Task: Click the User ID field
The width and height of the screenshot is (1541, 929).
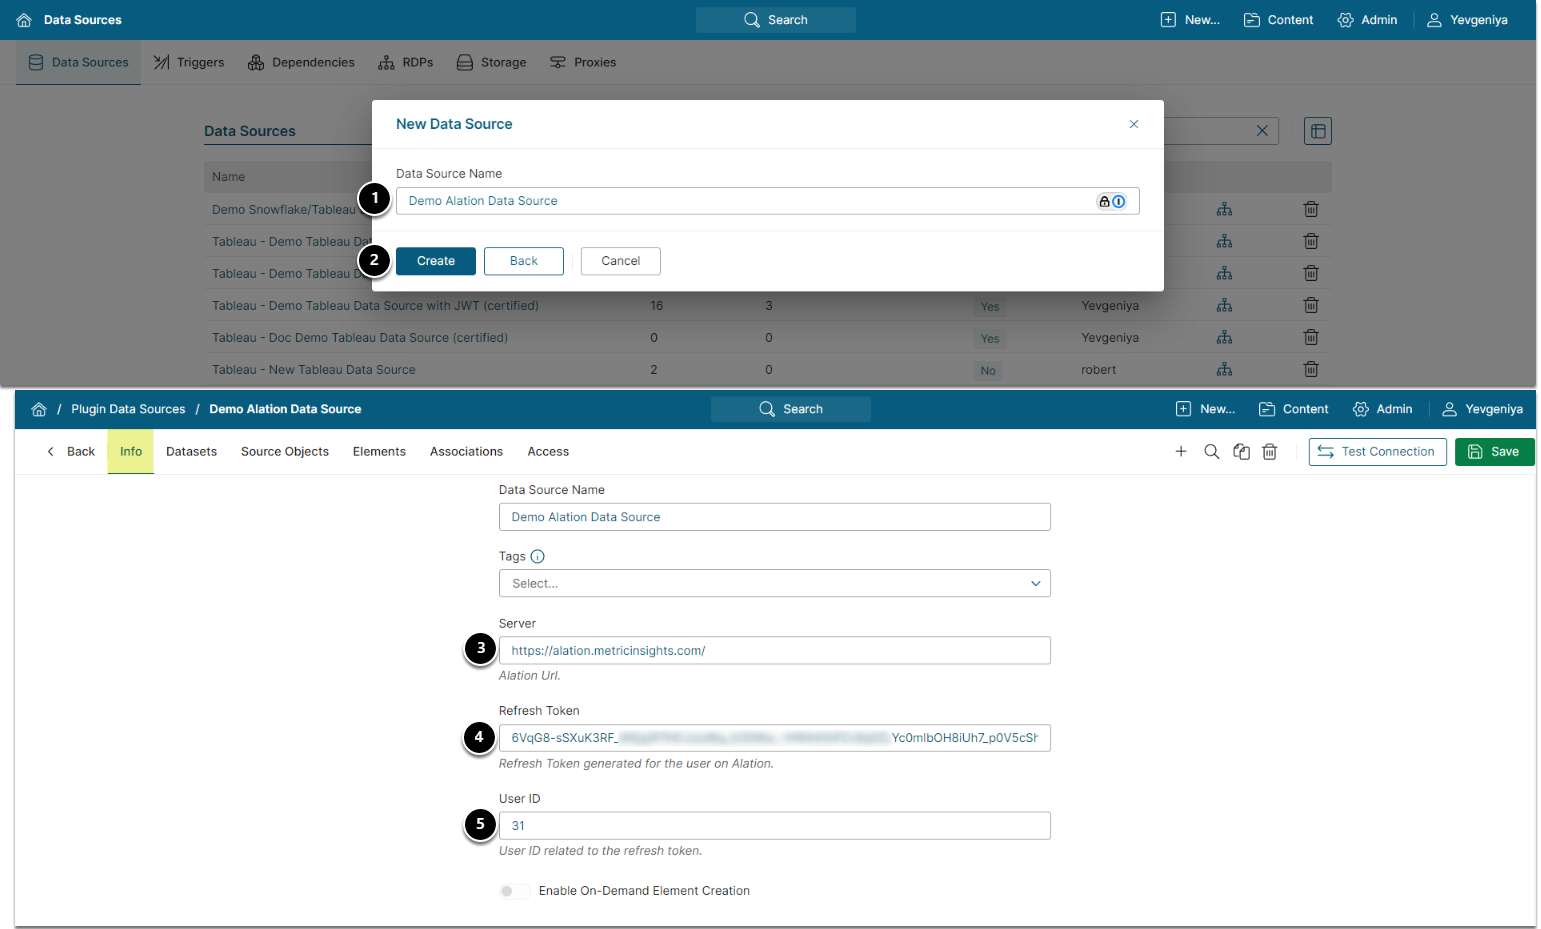Action: click(775, 826)
